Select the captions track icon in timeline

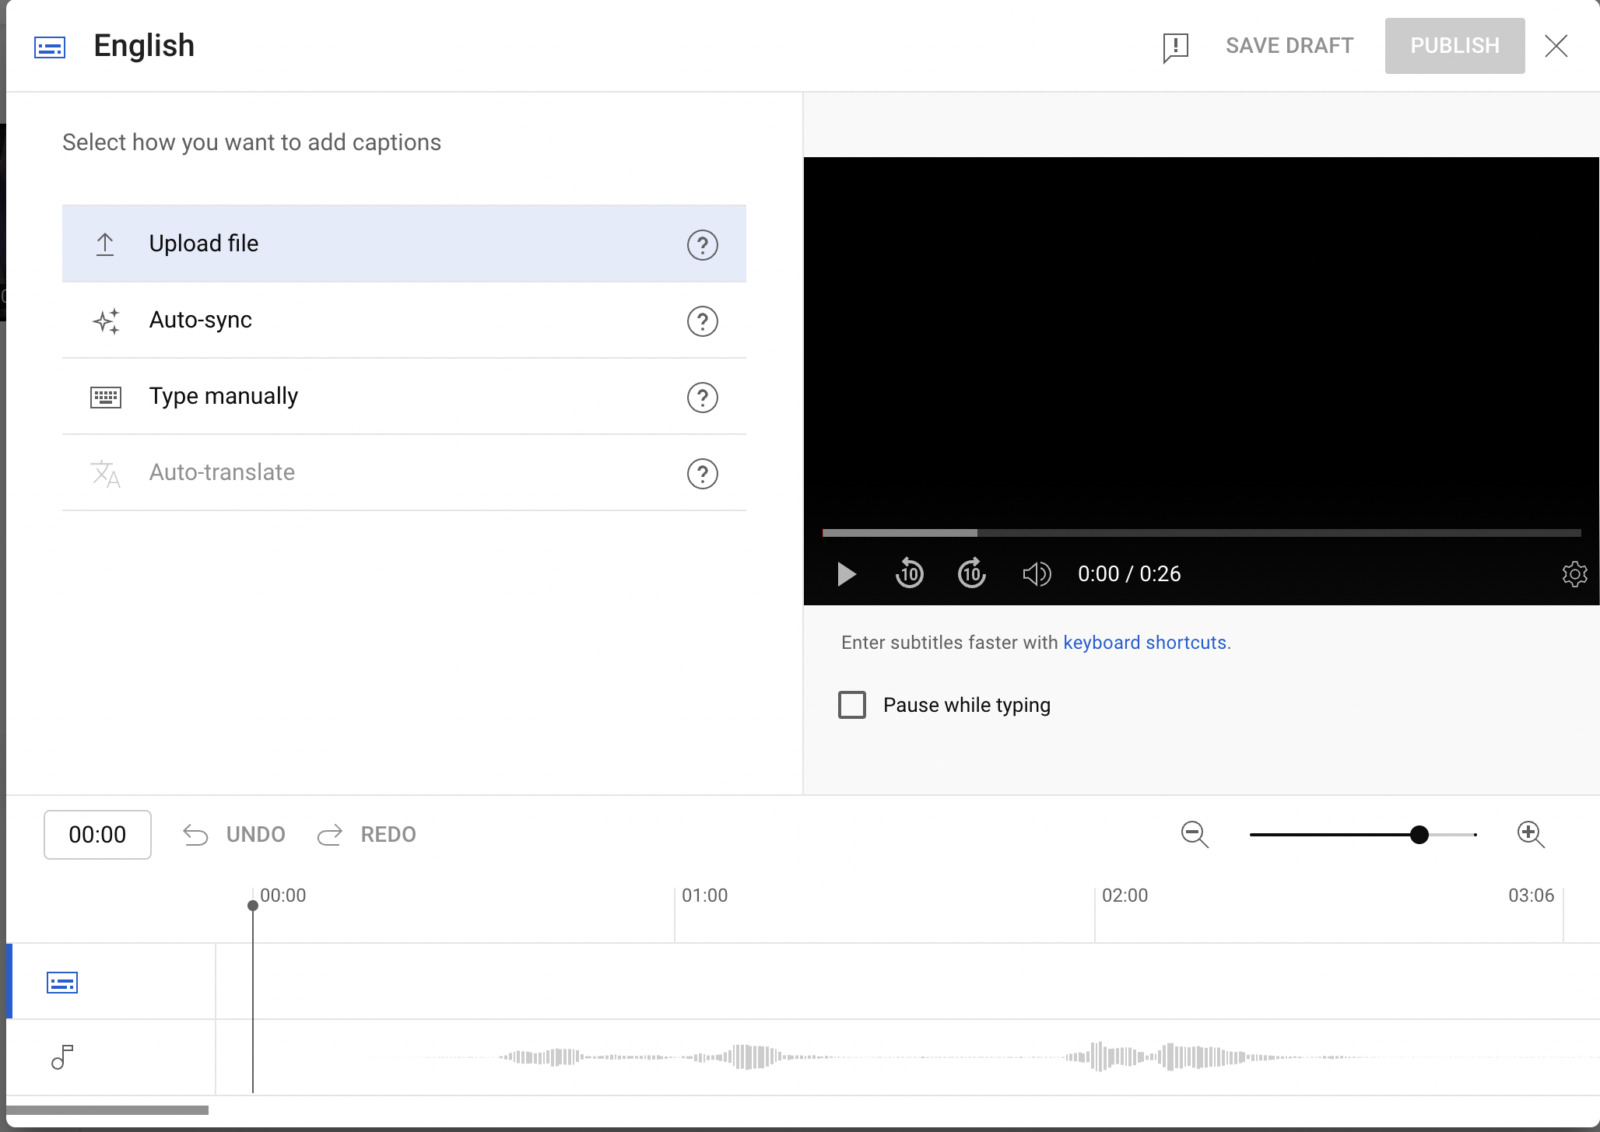(62, 983)
